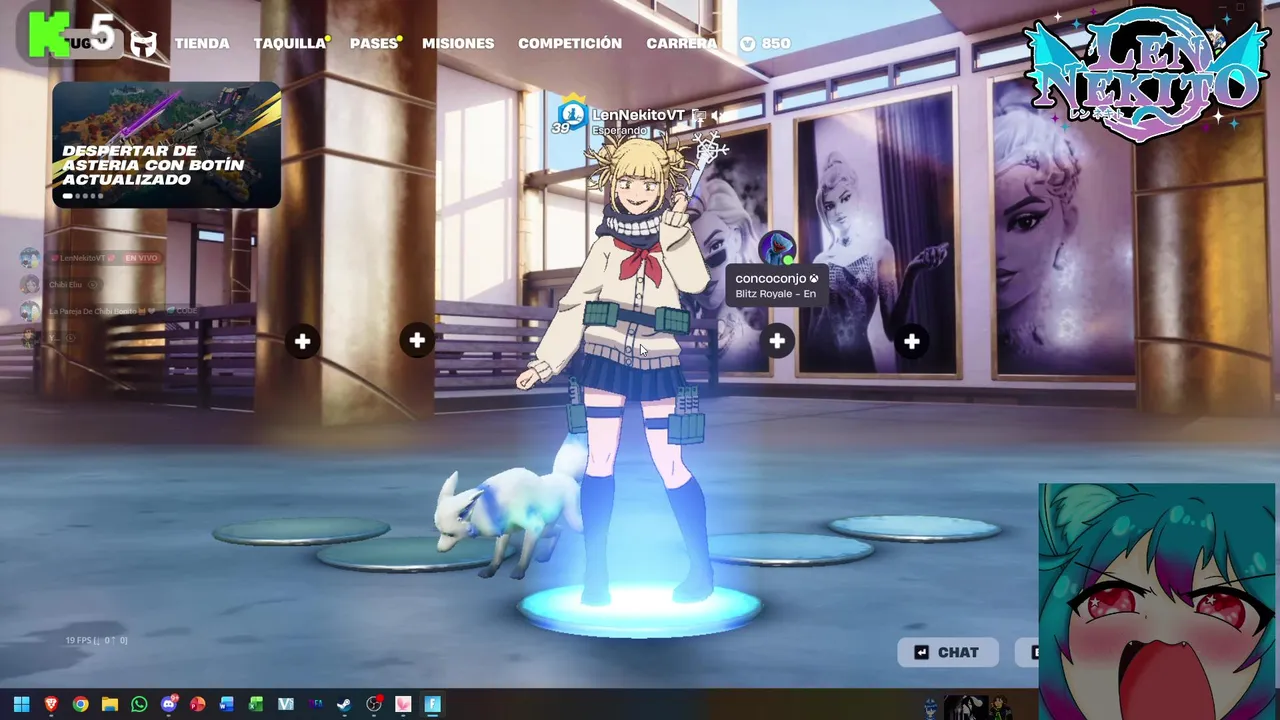Click Chibi Eliu in the chat overlay
This screenshot has height=720, width=1280.
(x=65, y=285)
